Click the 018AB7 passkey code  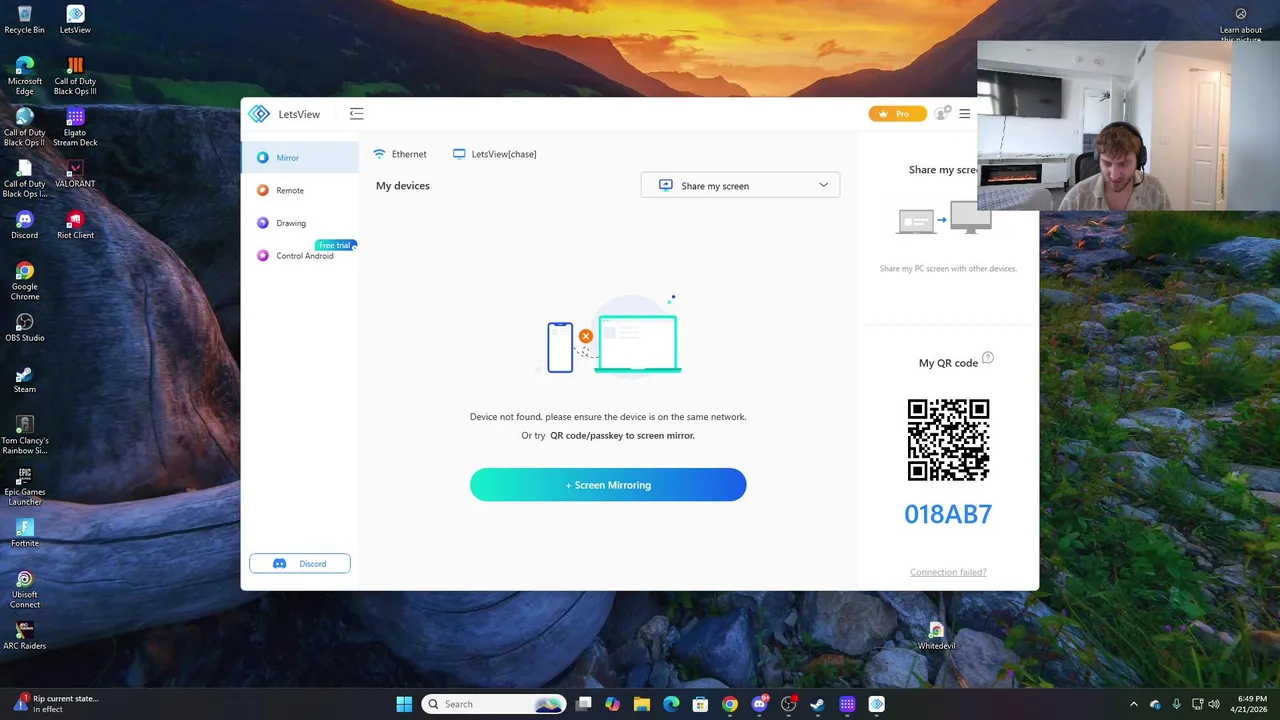(948, 514)
